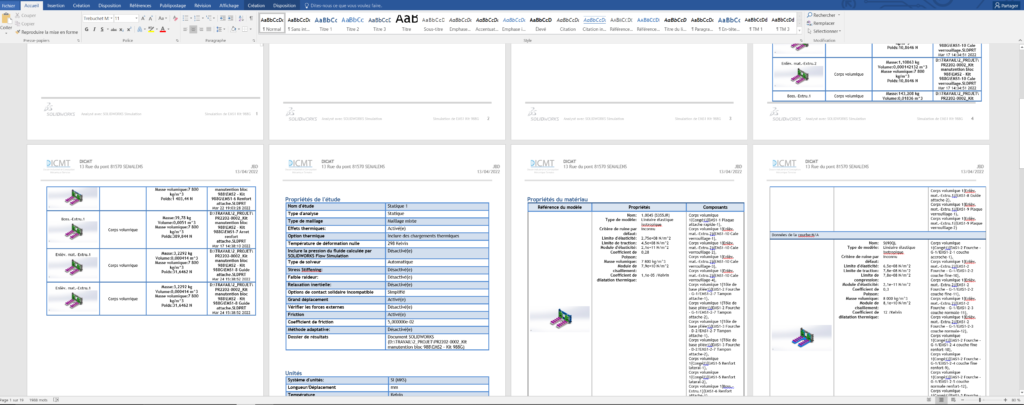Open the font size dropdown

tap(136, 18)
